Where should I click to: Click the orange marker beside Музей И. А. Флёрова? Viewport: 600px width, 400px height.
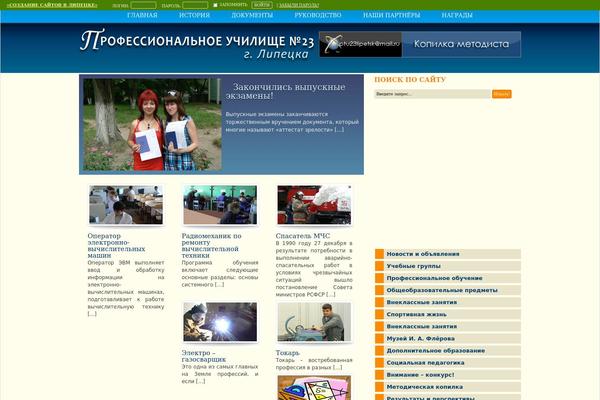(x=379, y=338)
